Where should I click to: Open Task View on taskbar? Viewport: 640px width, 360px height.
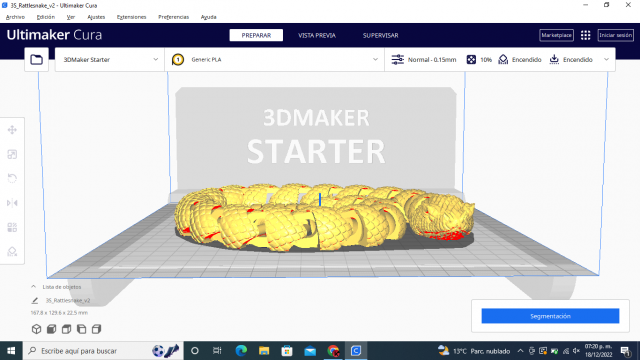(x=217, y=351)
